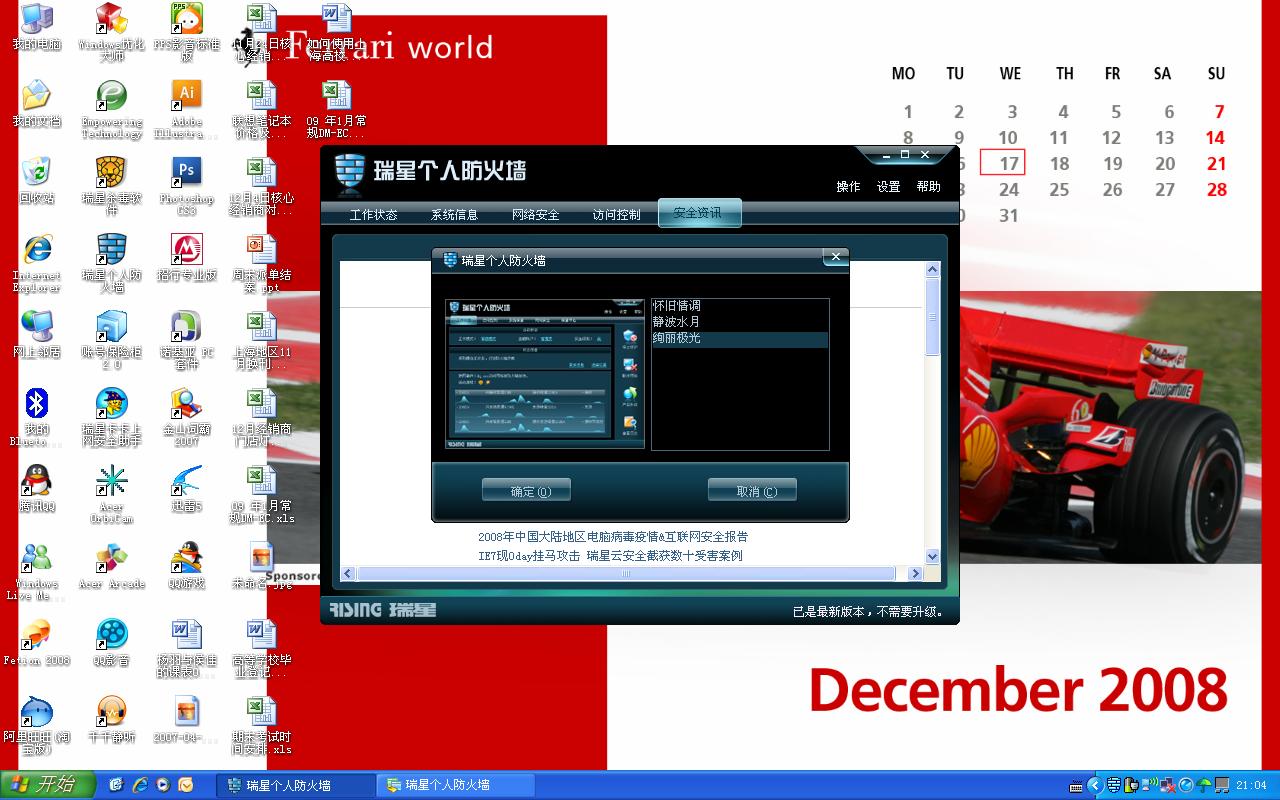Open the 回收站 recycle bin

(37, 181)
